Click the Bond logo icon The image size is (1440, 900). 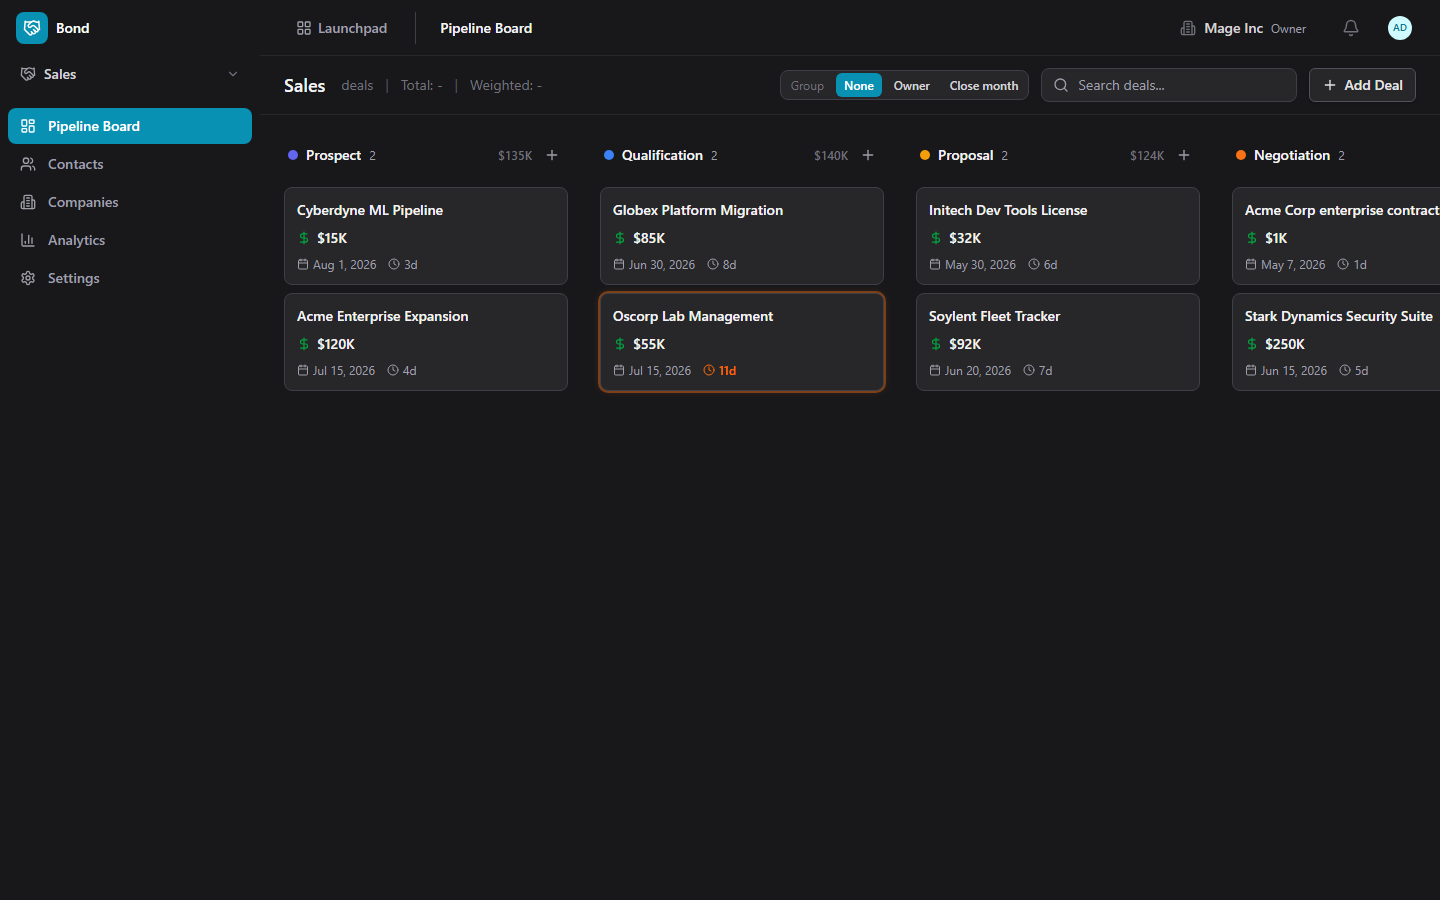pyautogui.click(x=32, y=28)
